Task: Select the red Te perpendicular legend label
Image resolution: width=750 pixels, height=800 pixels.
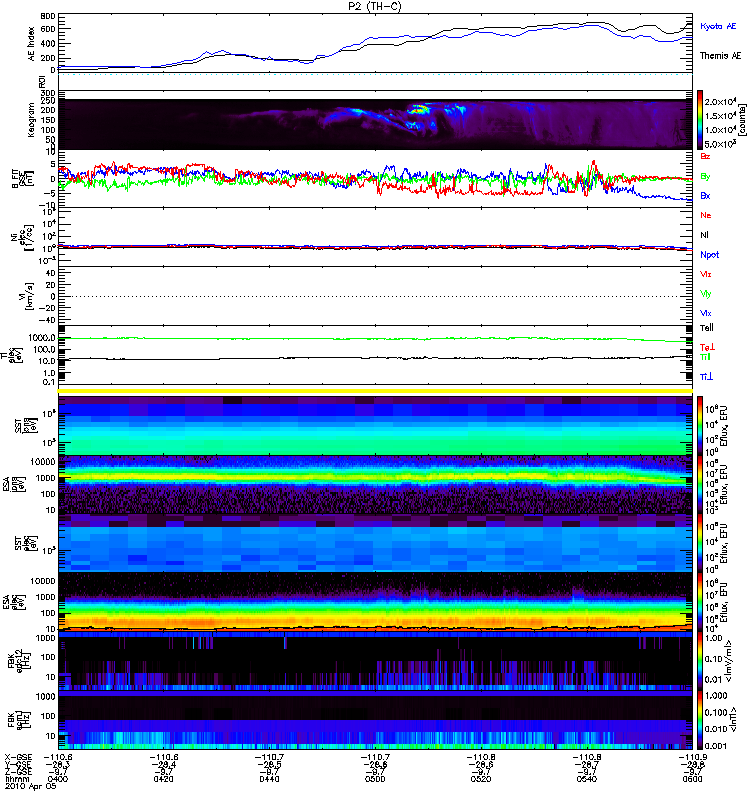Action: (x=707, y=347)
